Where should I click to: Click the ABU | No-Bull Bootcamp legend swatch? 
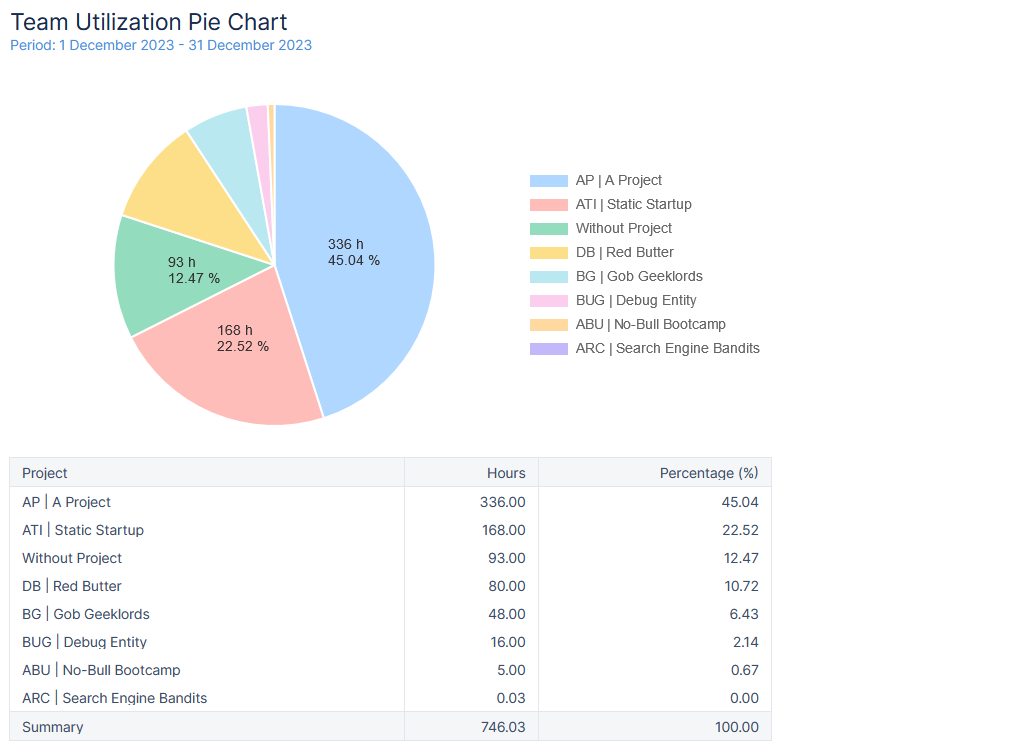pyautogui.click(x=549, y=324)
